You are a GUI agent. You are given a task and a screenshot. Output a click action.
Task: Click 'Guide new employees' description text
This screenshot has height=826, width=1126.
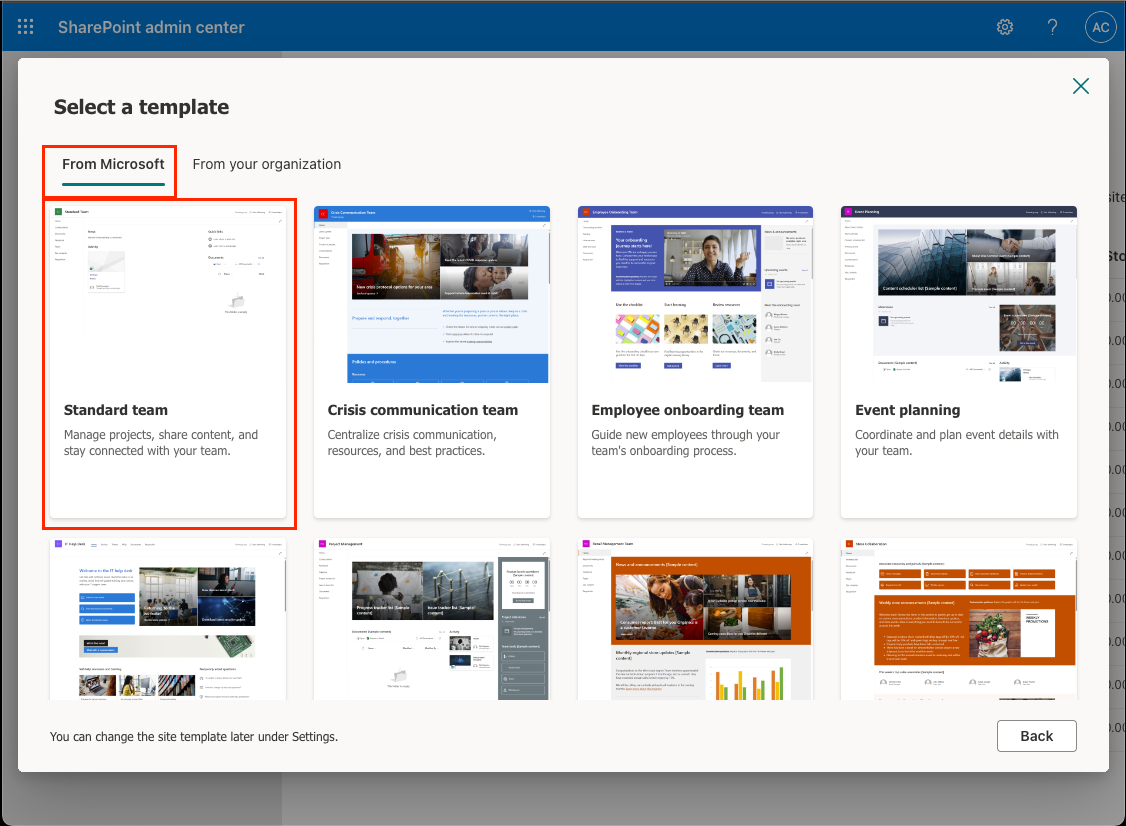point(685,442)
